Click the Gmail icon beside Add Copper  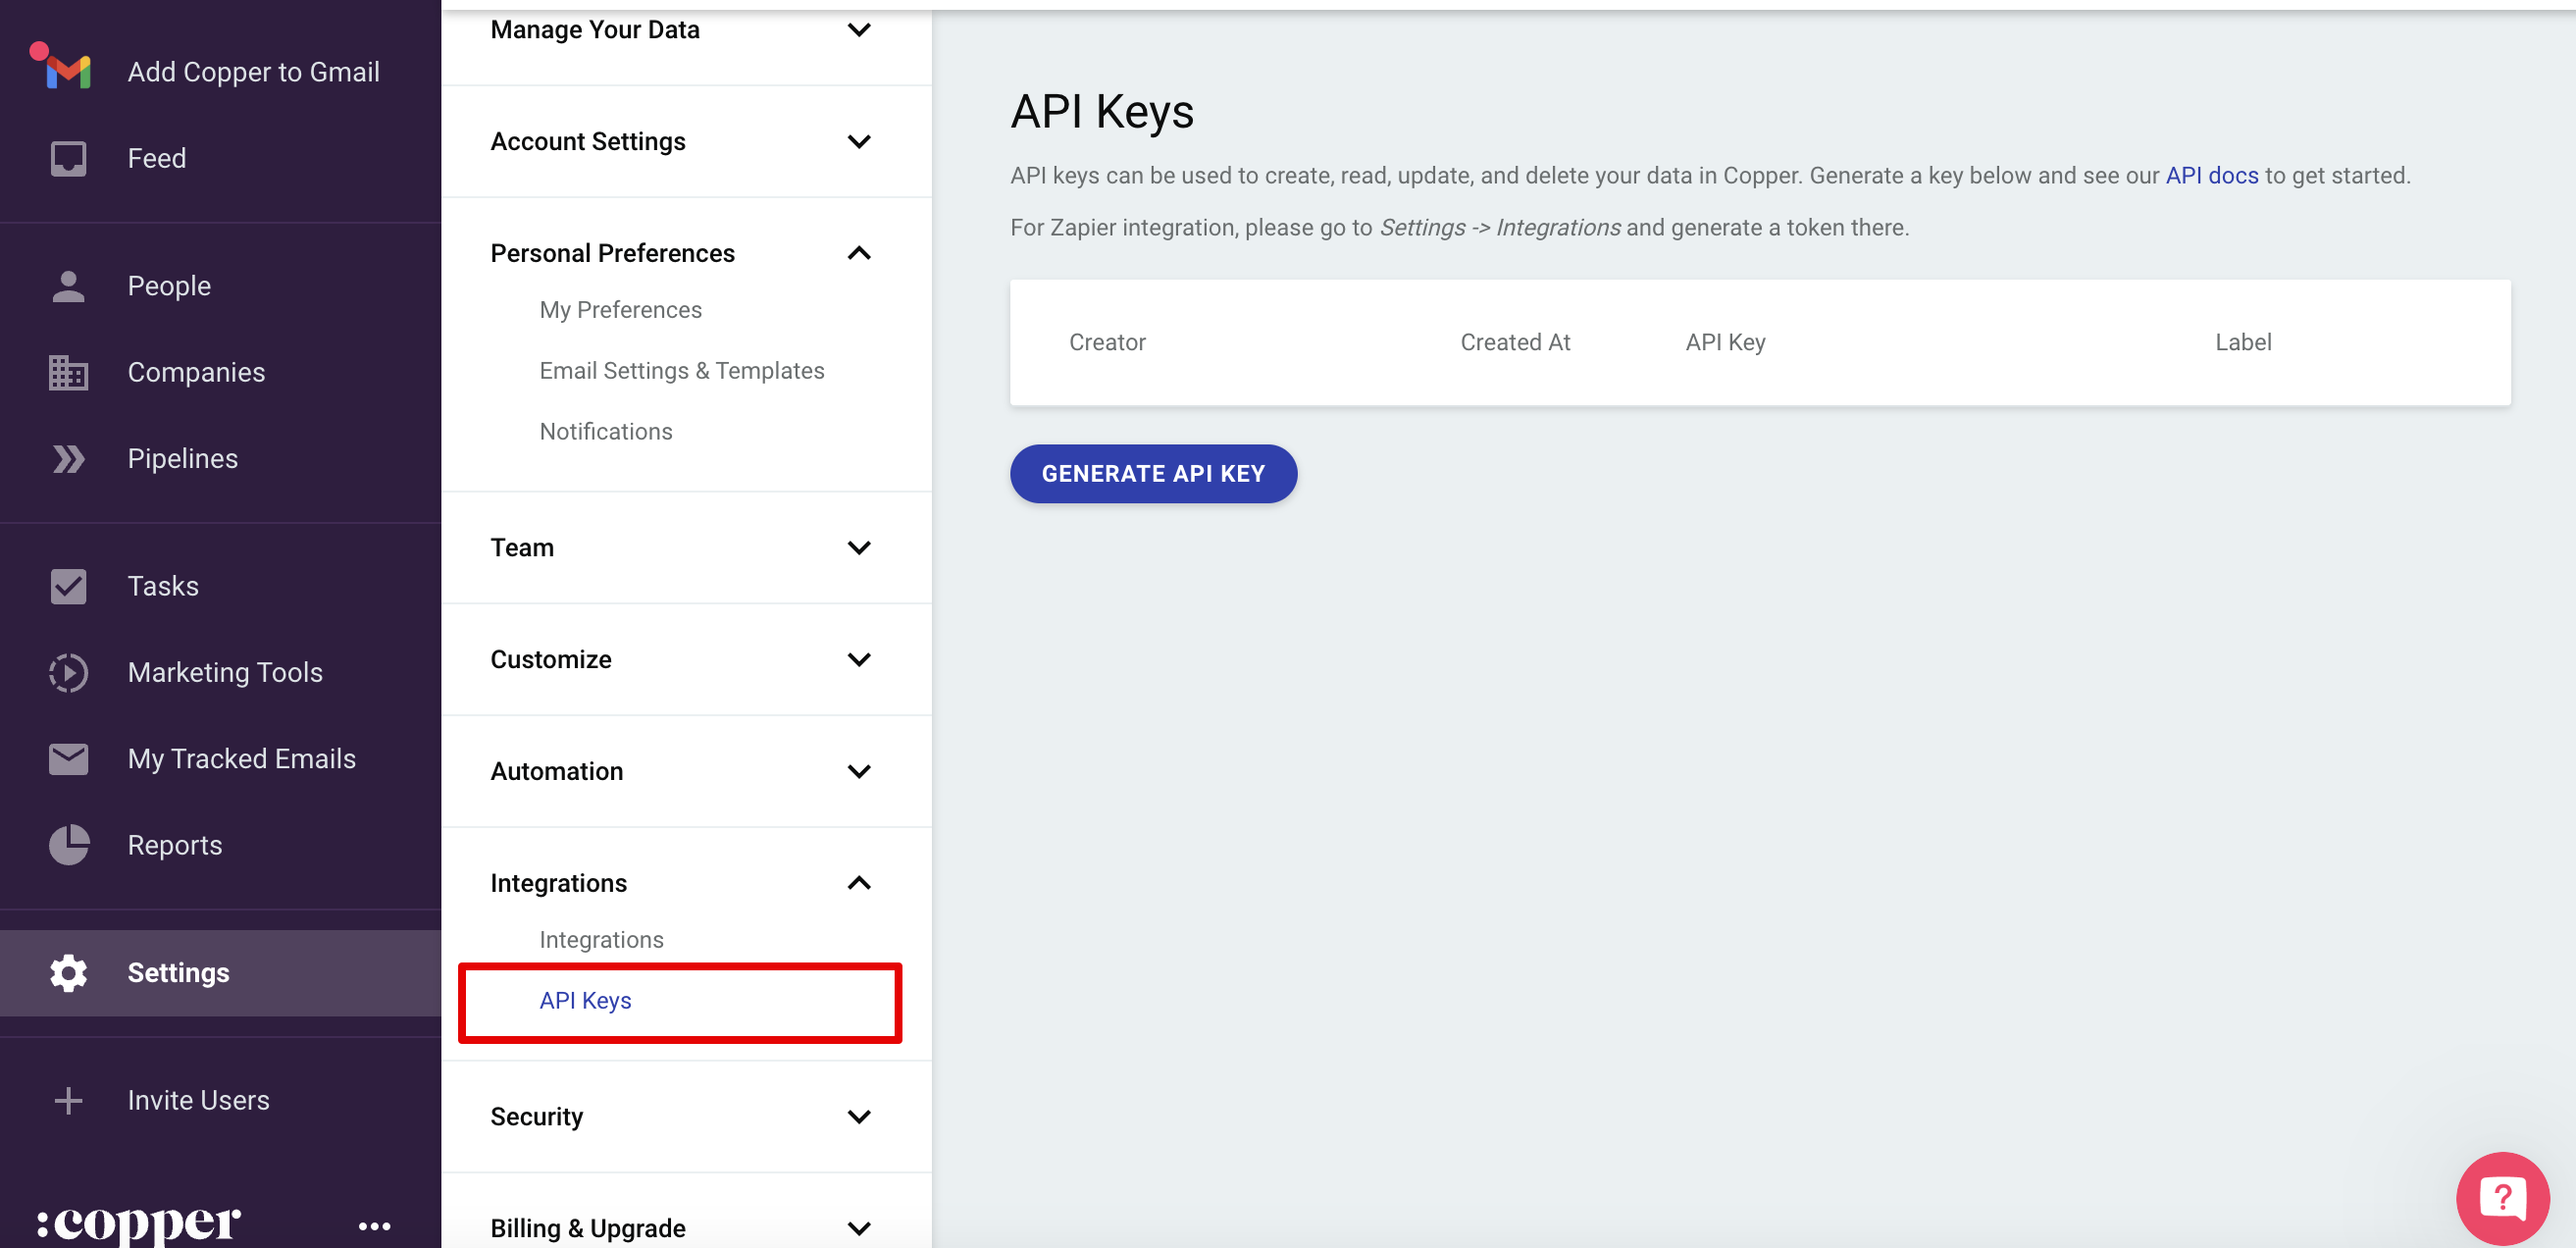pos(66,70)
